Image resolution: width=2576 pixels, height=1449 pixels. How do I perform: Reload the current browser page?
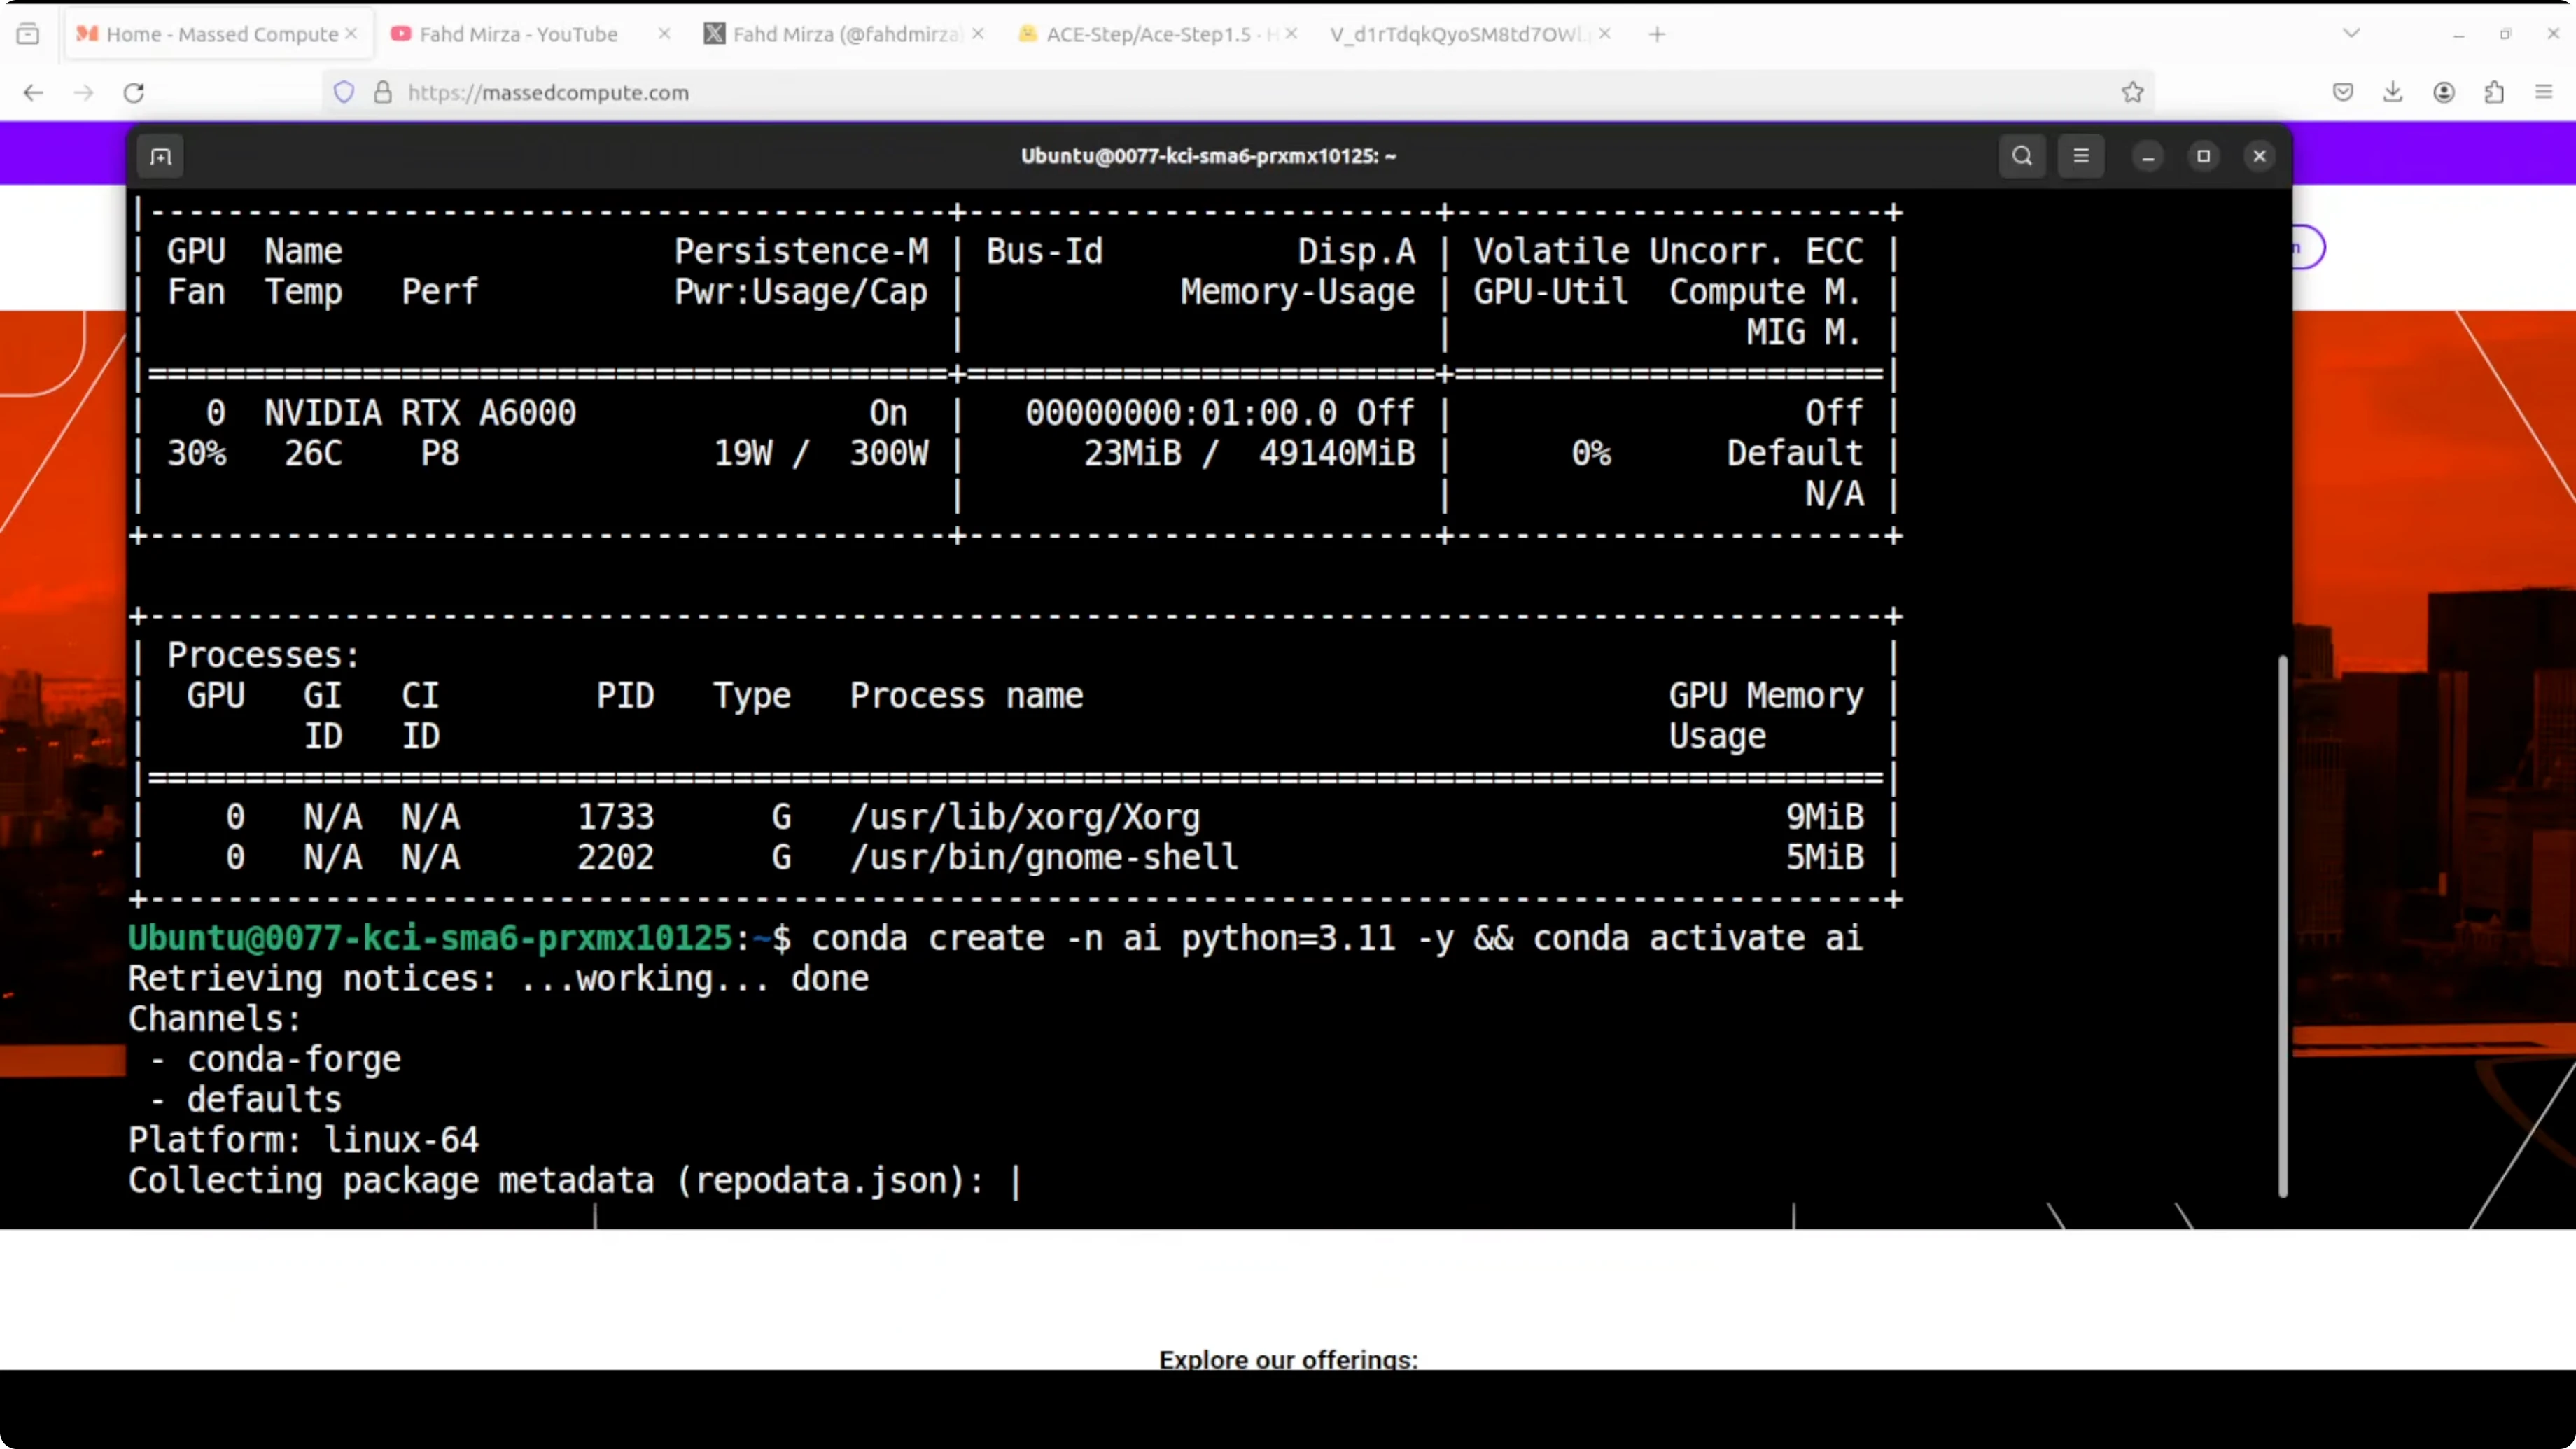(134, 93)
